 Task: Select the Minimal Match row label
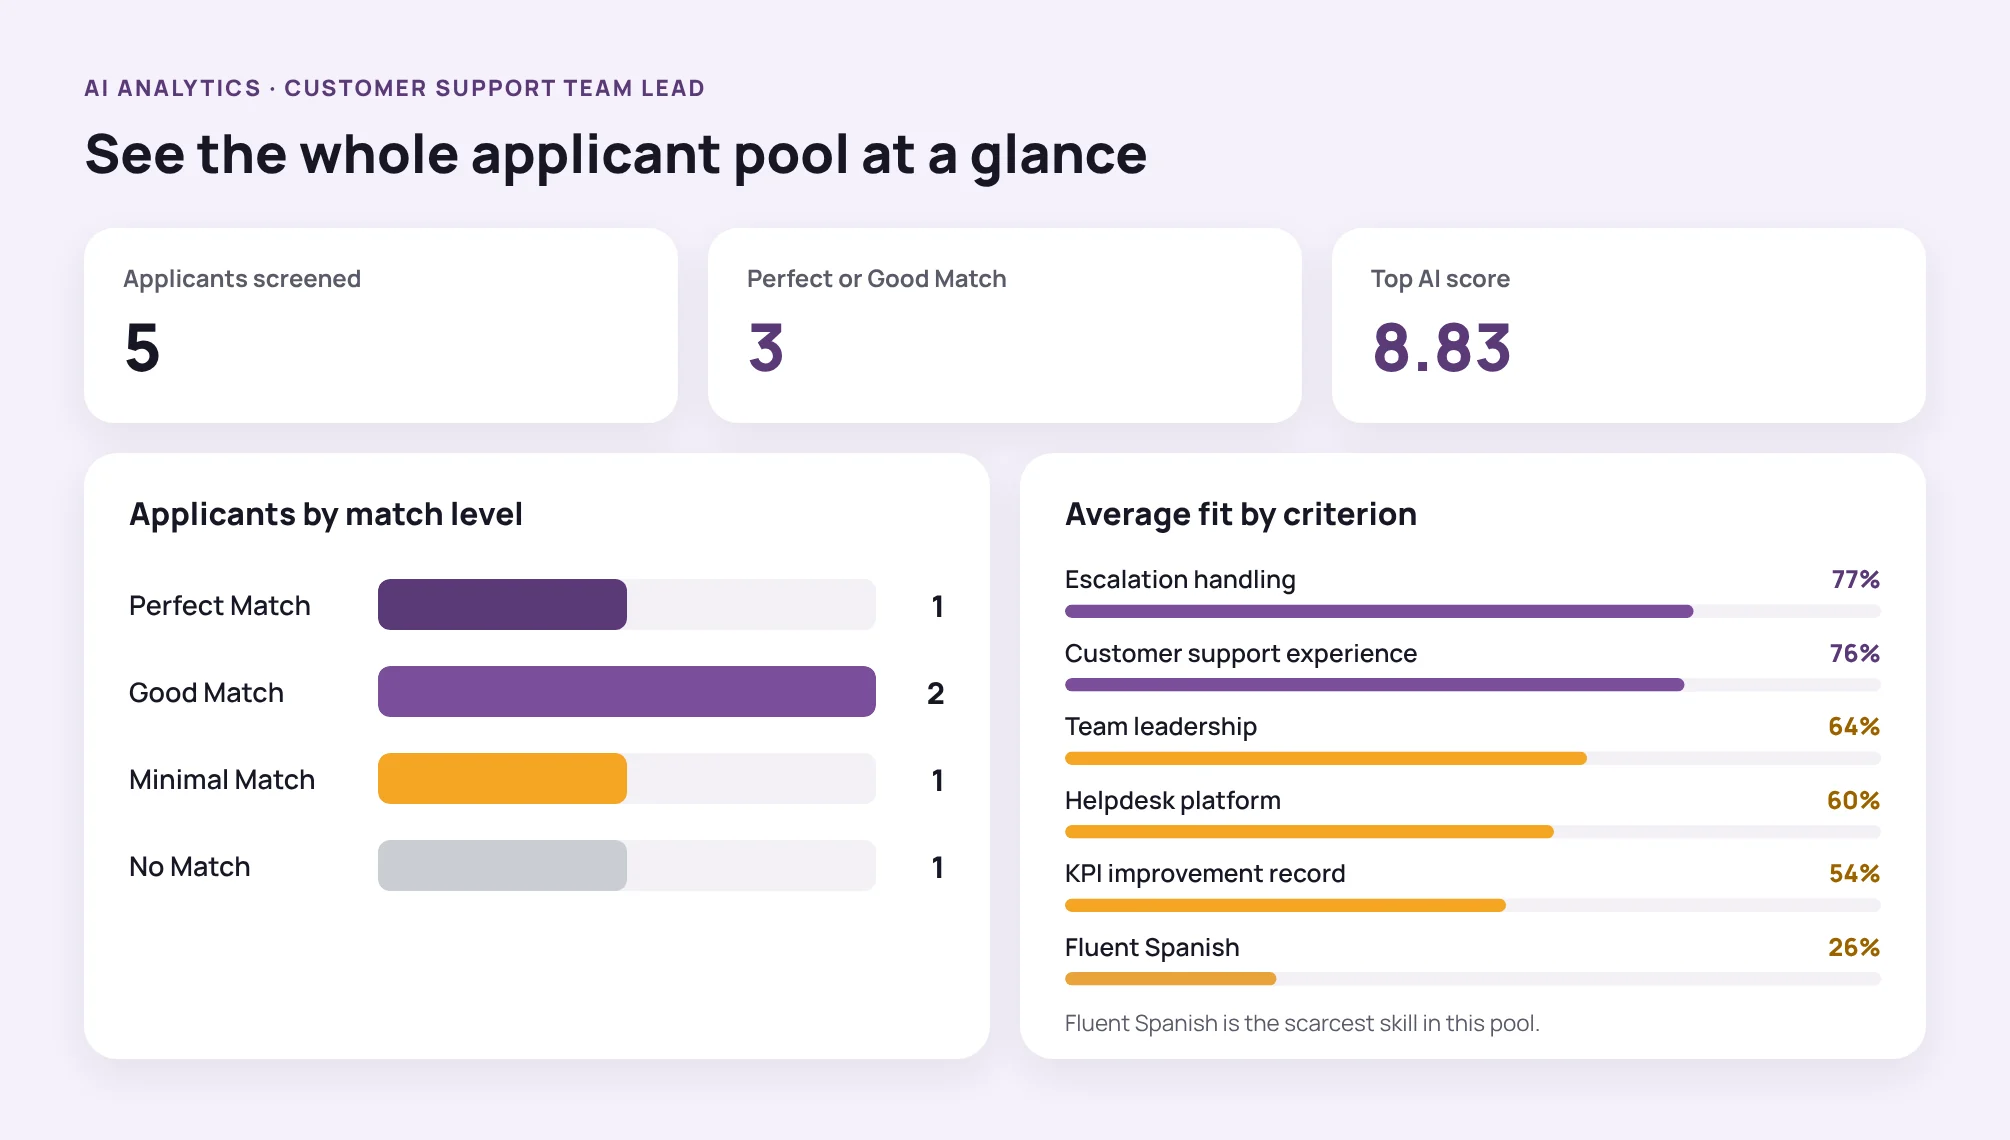click(222, 779)
